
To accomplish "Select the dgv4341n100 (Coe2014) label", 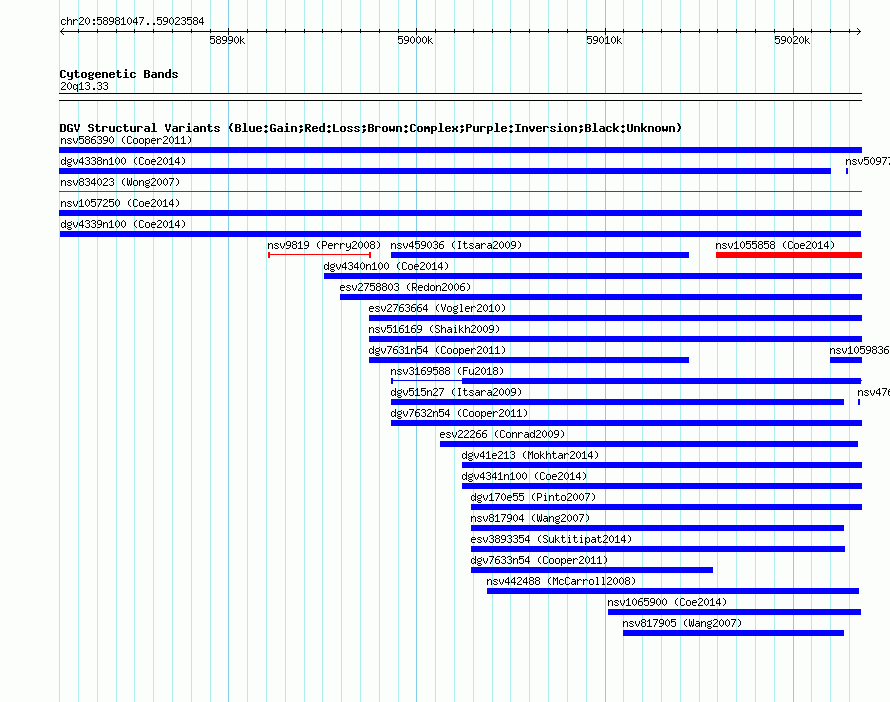I will click(x=524, y=476).
